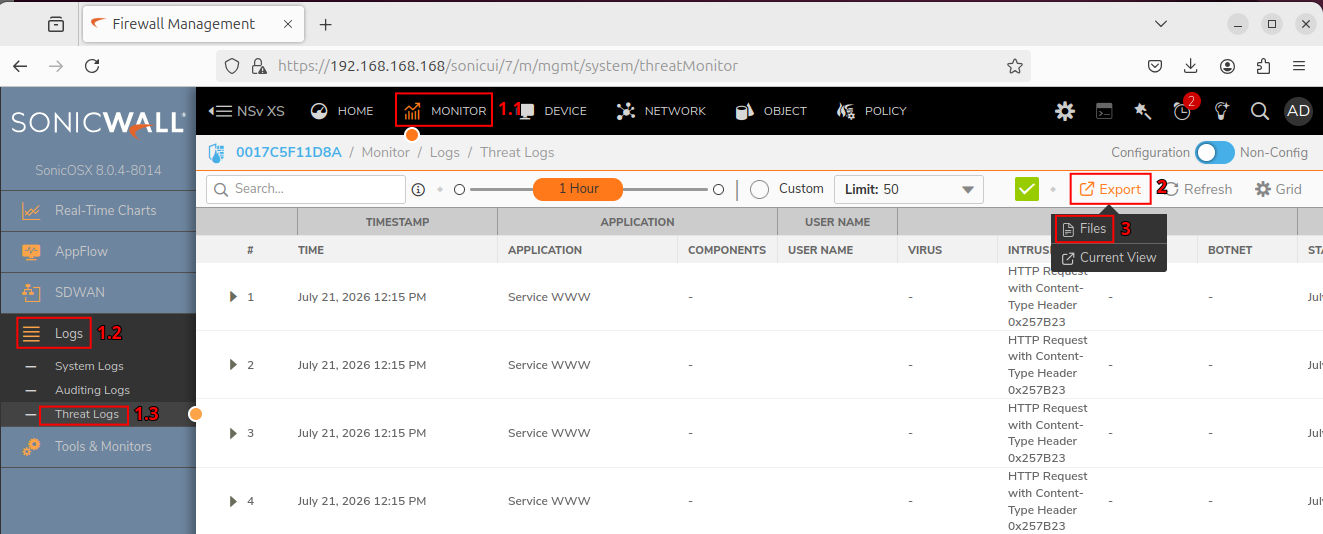The image size is (1323, 534).
Task: Open the Limit: 50 dropdown
Action: tap(909, 189)
